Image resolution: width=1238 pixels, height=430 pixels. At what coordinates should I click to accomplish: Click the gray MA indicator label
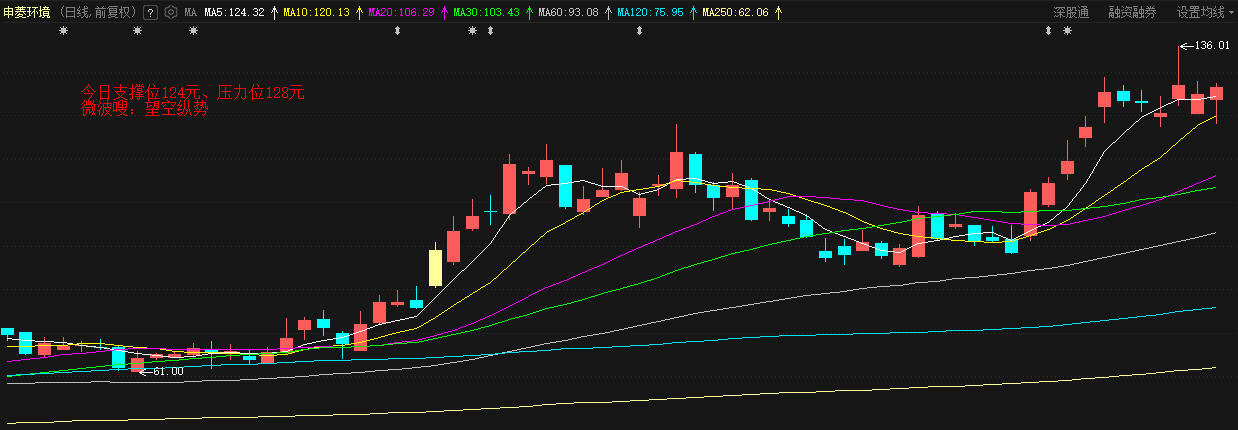[x=190, y=13]
